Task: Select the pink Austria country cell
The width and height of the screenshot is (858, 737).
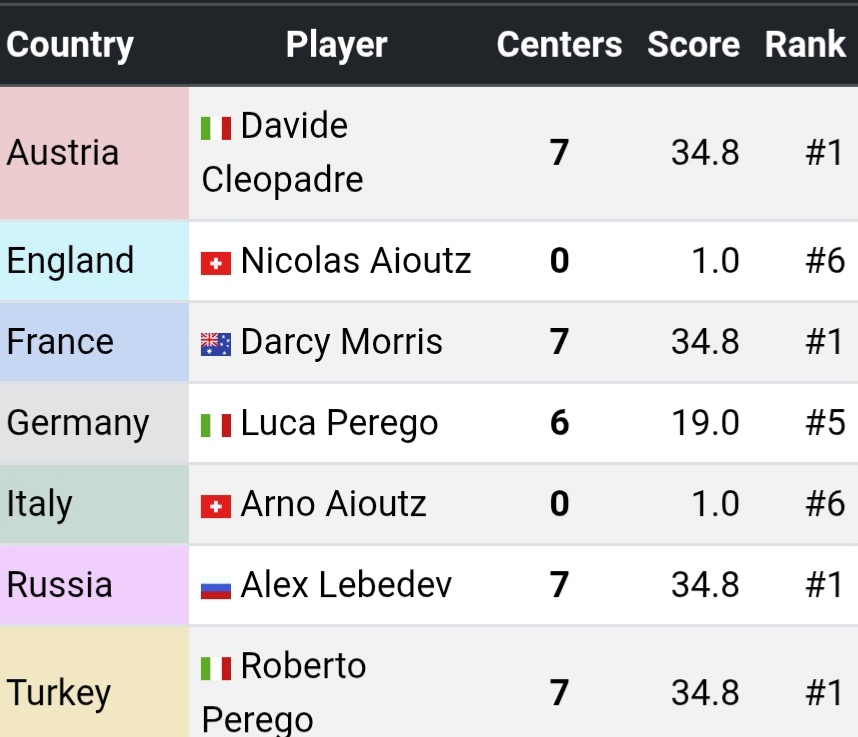Action: tap(94, 153)
